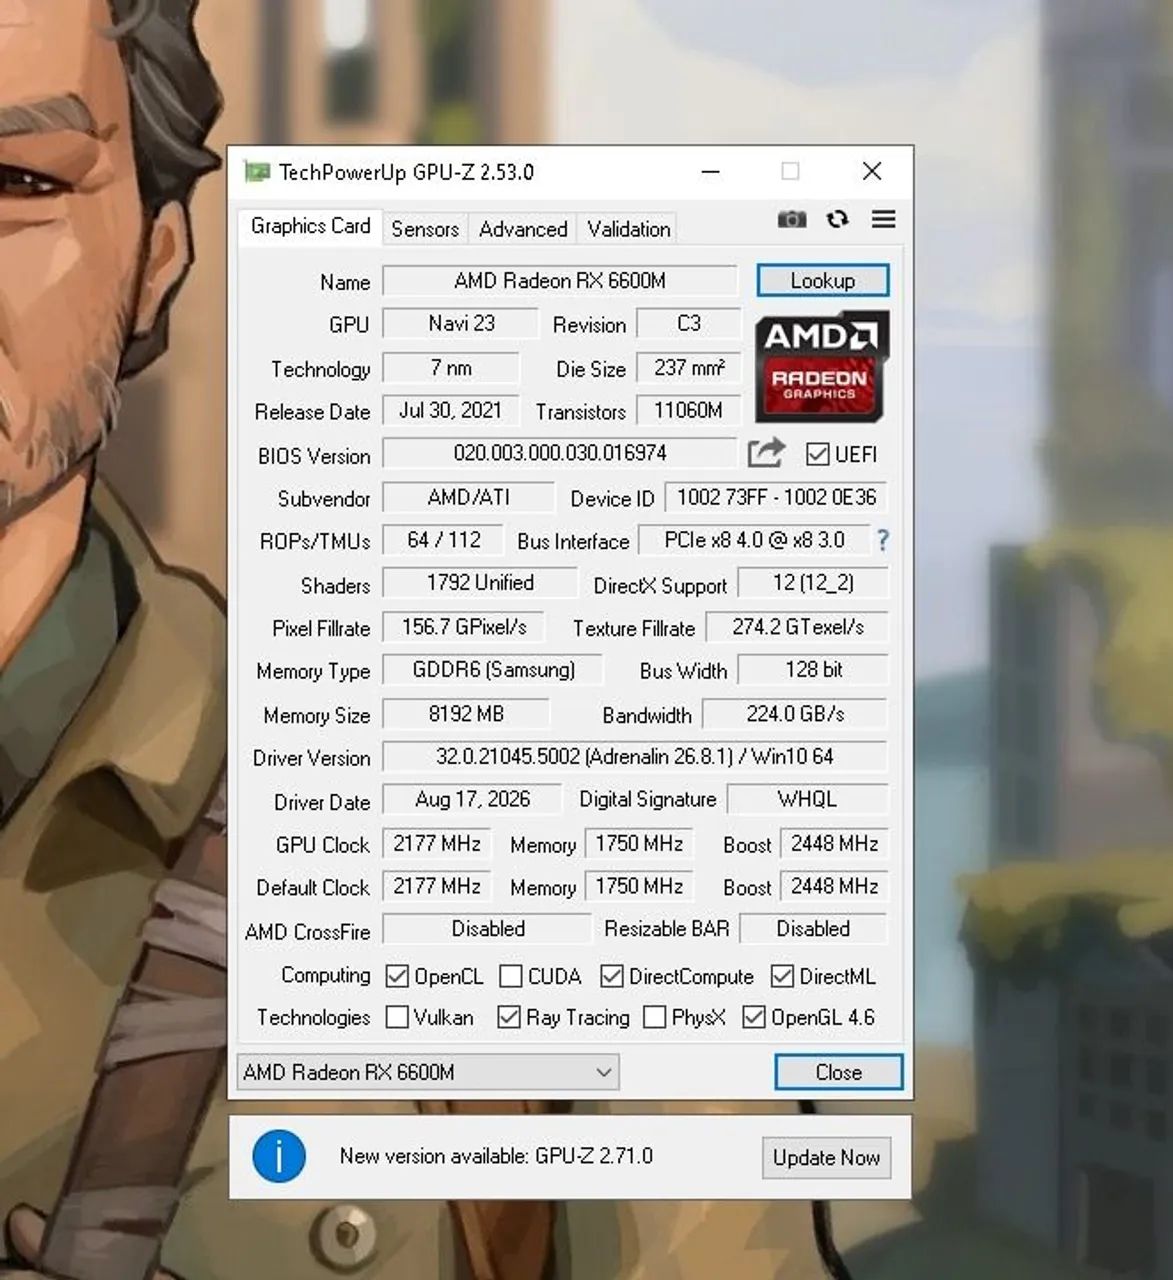This screenshot has width=1173, height=1280.
Task: Enable the CUDA checkbox
Action: tap(510, 976)
